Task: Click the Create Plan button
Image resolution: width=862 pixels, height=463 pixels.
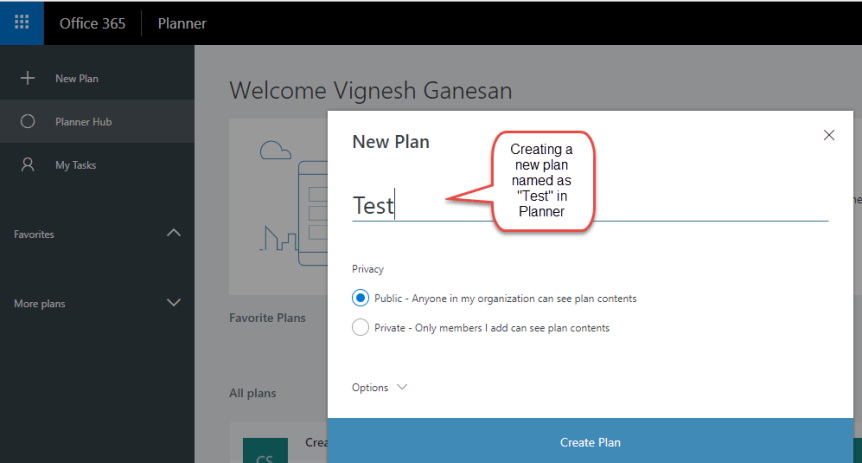Action: 590,442
